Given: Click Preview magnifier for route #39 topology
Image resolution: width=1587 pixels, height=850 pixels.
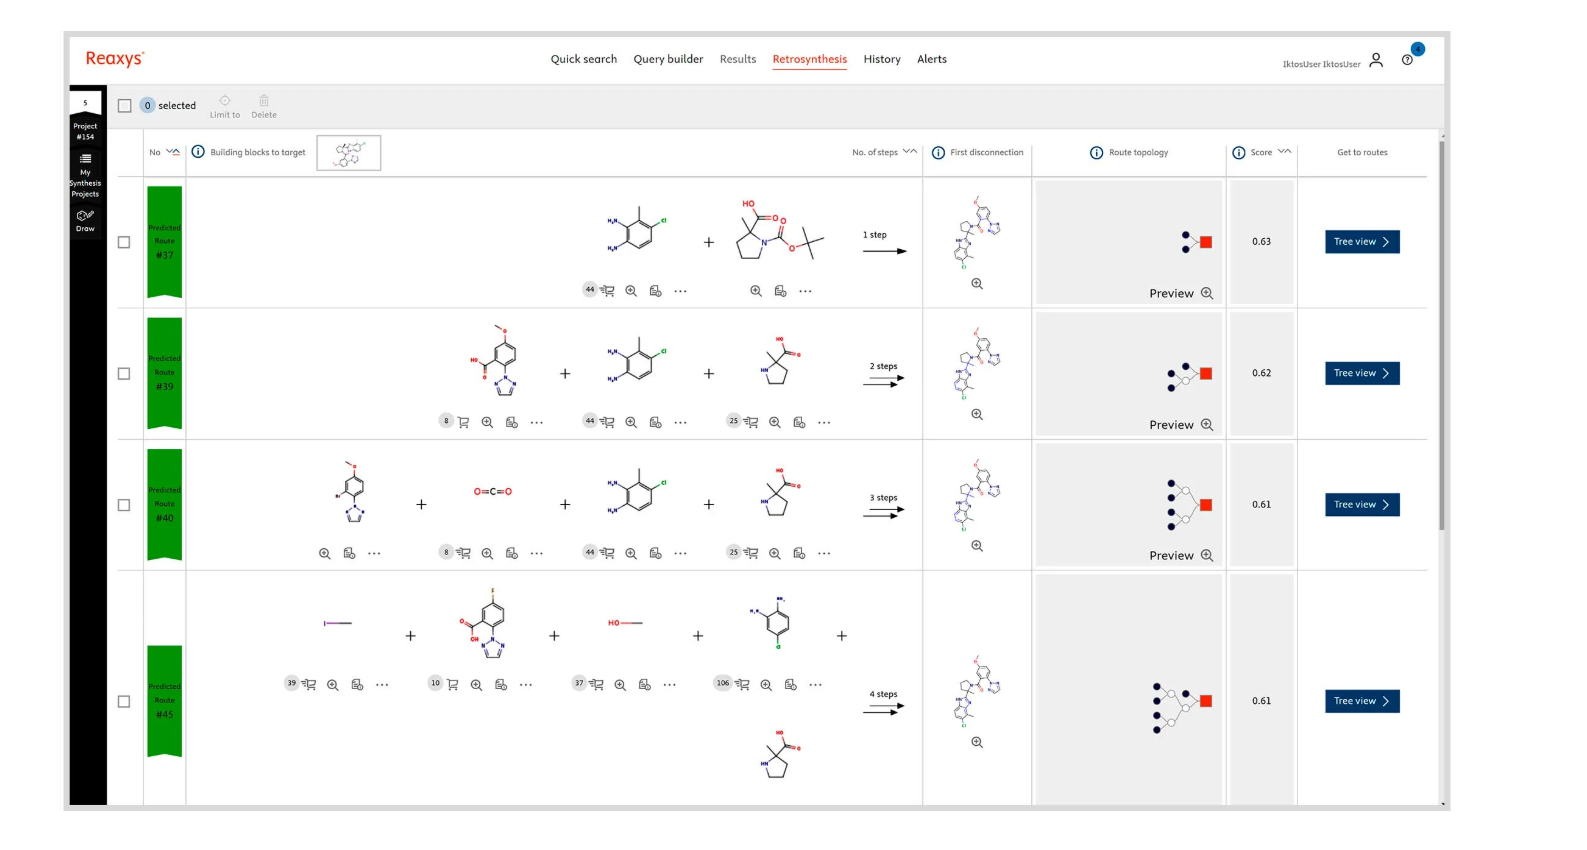Looking at the screenshot, I should tap(1207, 425).
